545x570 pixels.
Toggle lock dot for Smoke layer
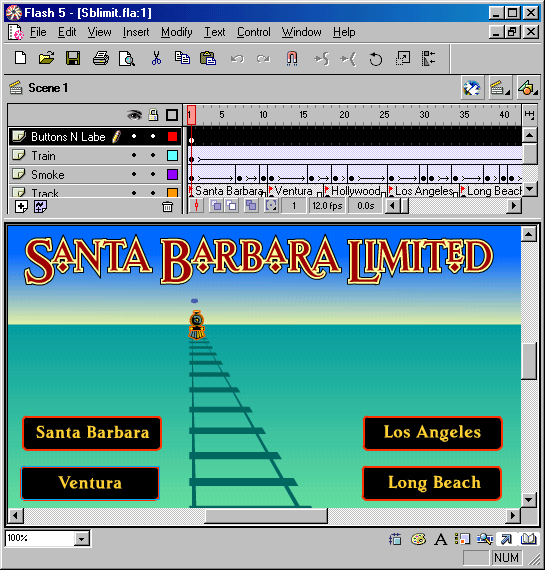[153, 174]
